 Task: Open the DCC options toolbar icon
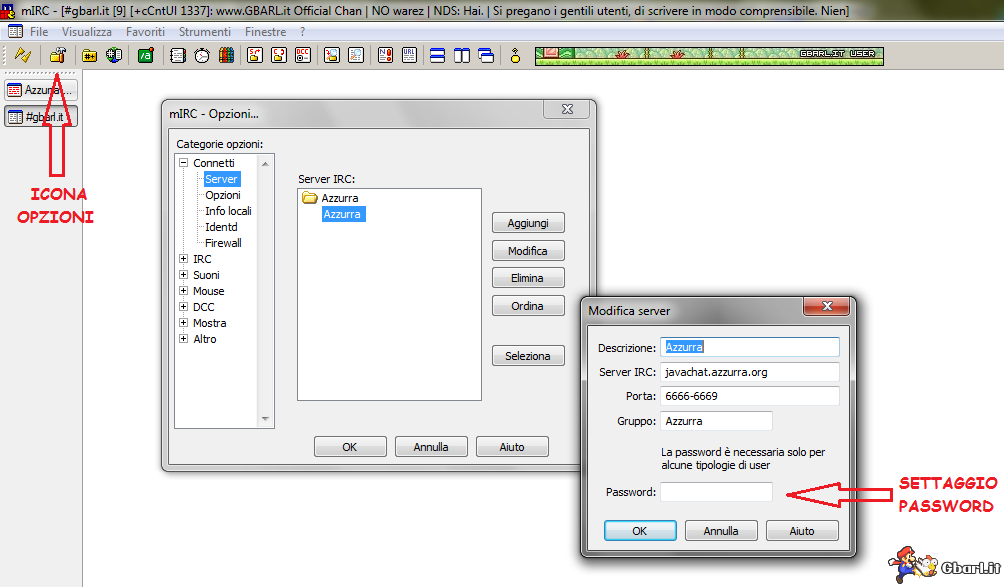pos(303,56)
